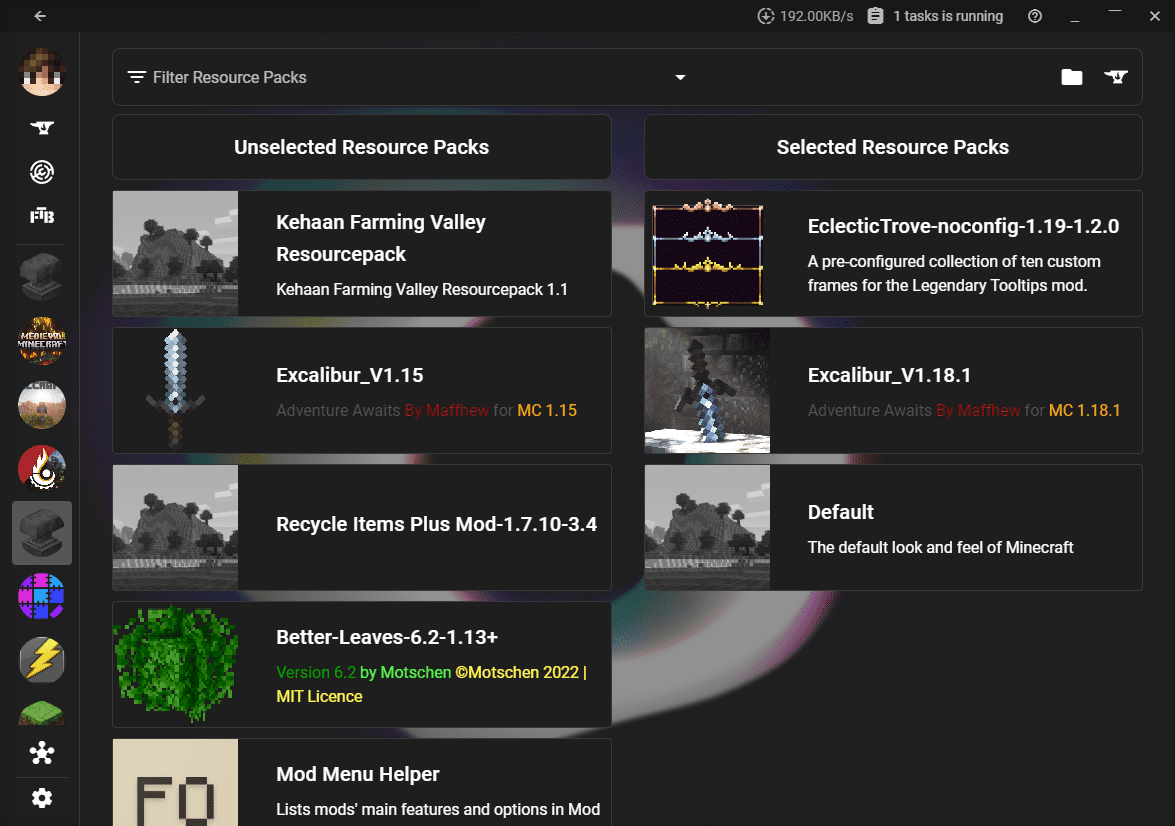
Task: Open help question mark icon
Action: point(1035,16)
